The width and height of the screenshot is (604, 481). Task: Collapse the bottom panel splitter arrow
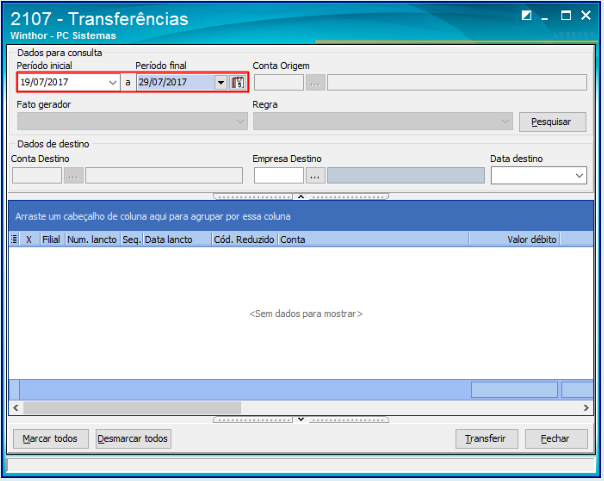[301, 419]
